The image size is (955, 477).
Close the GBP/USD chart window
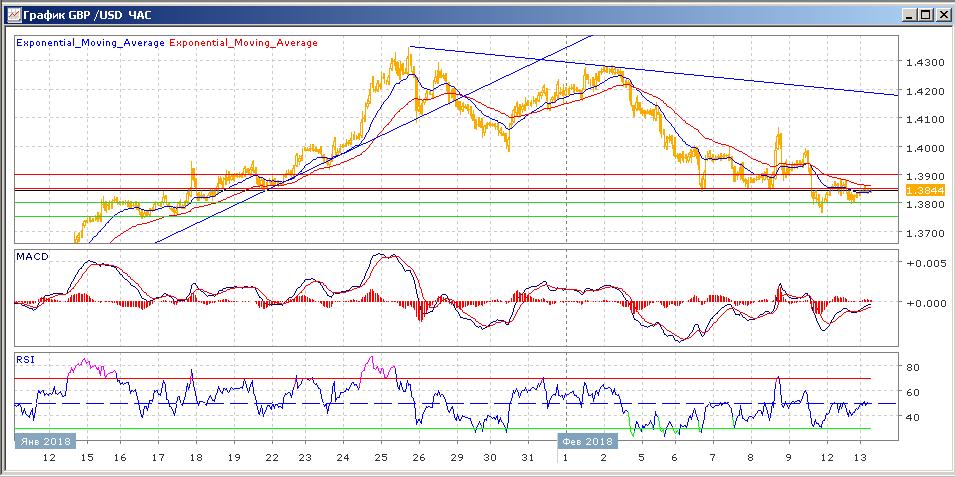(x=940, y=14)
